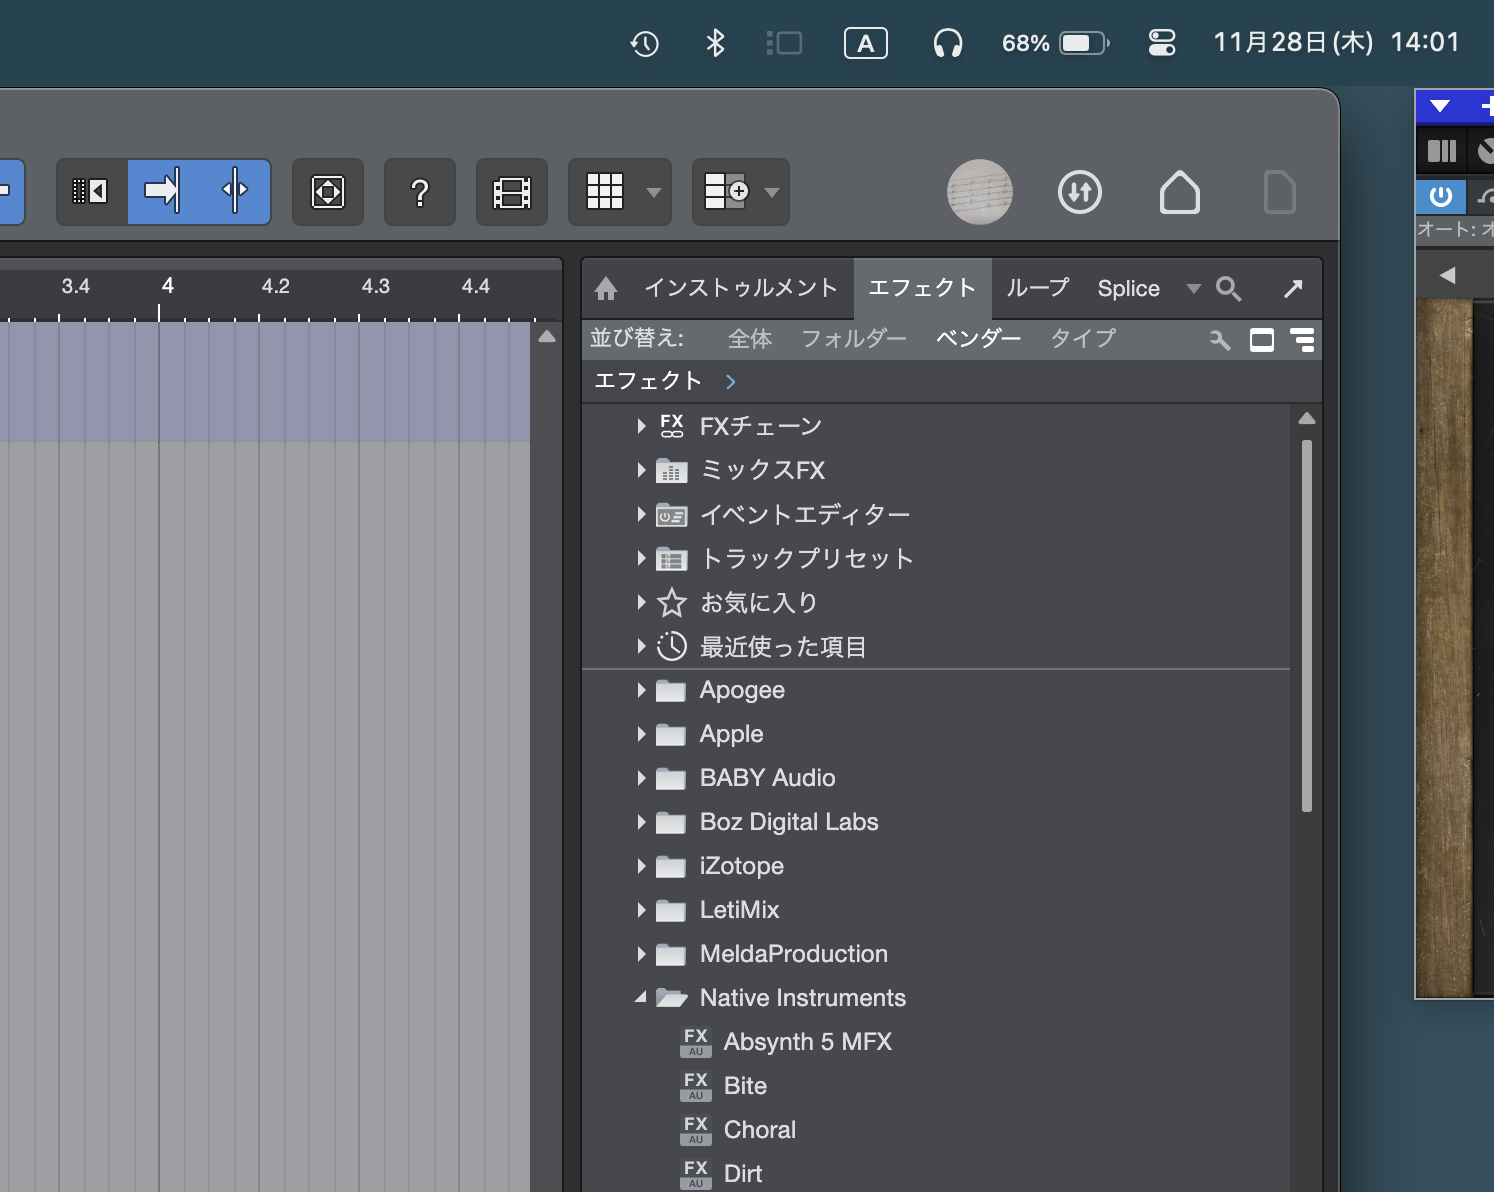The image size is (1494, 1192).
Task: Open the grid view dropdown arrow
Action: click(653, 192)
